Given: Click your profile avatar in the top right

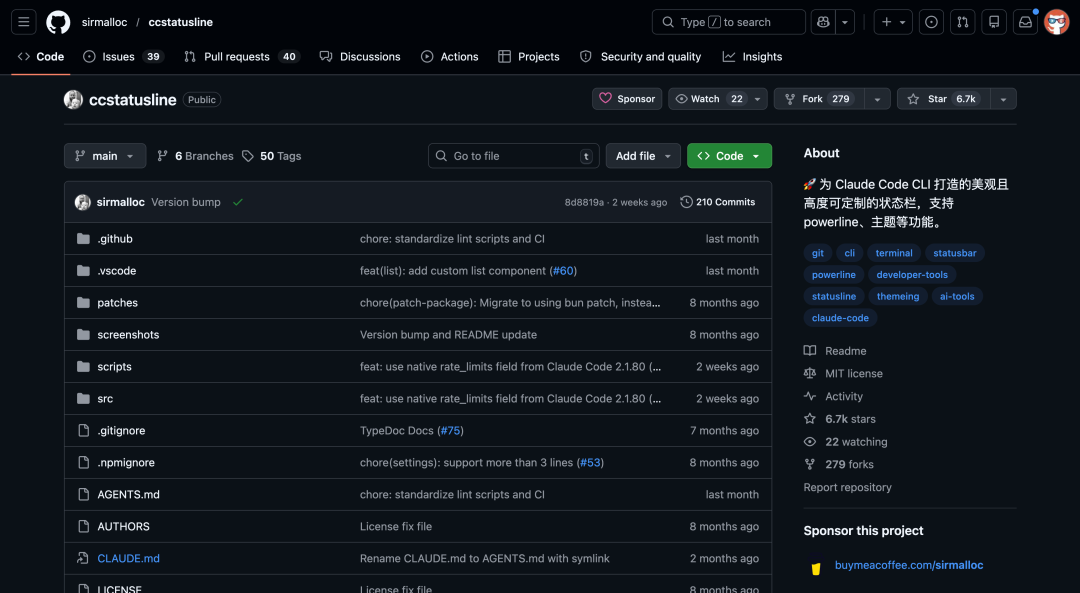Looking at the screenshot, I should (x=1056, y=21).
